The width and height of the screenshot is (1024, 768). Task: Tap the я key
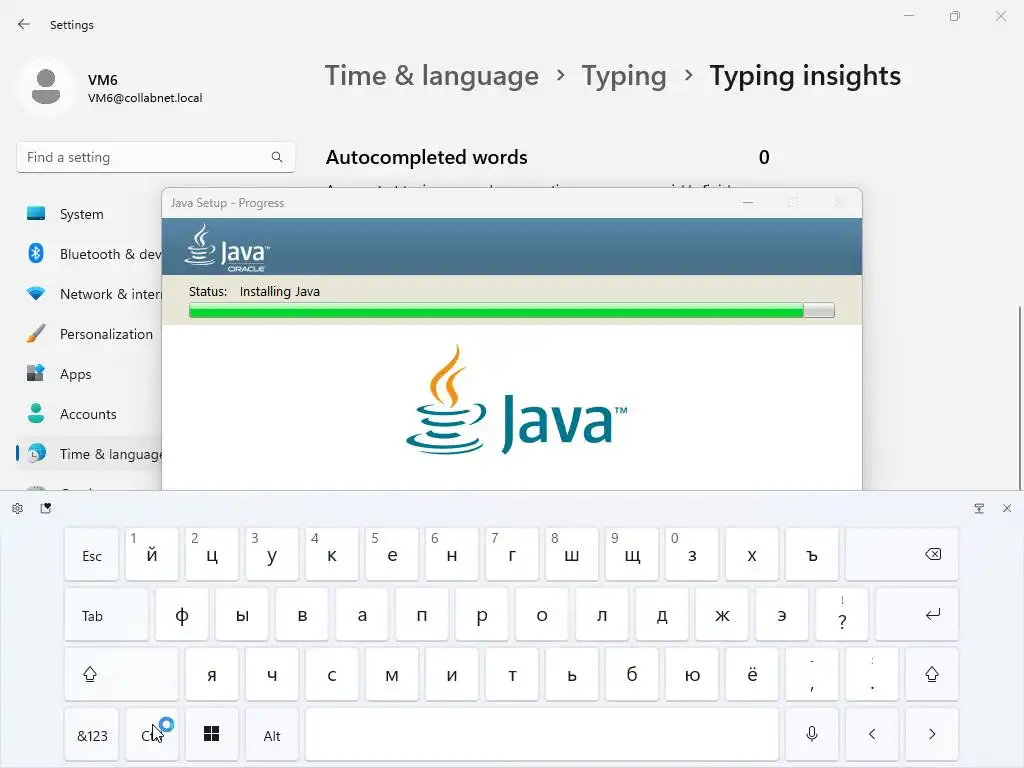212,674
